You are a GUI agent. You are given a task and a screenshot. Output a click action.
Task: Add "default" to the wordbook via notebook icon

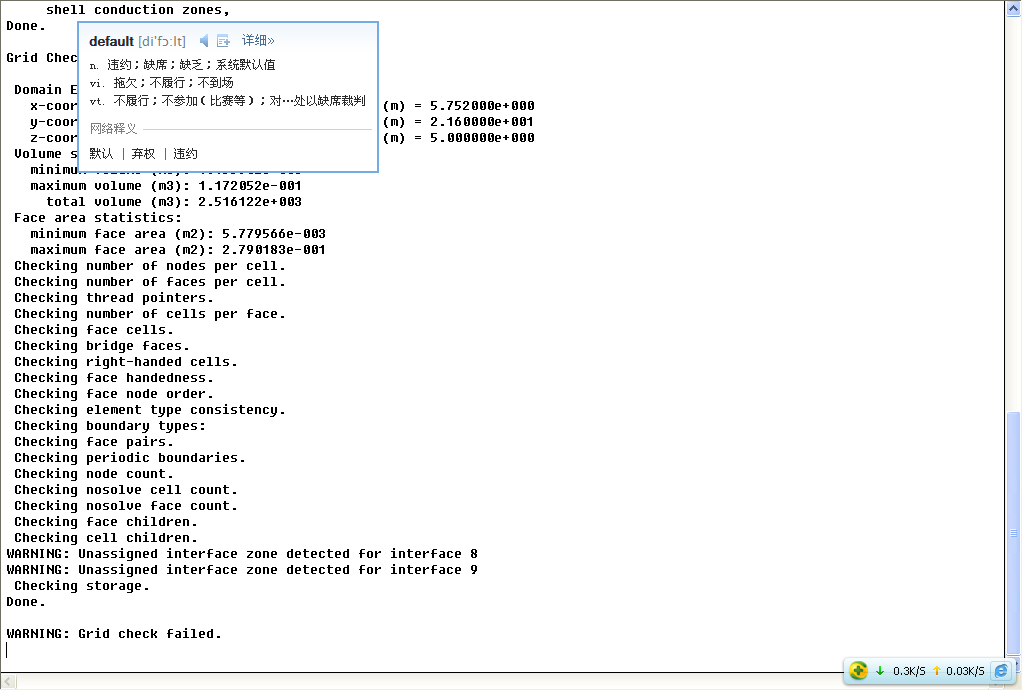tap(223, 41)
